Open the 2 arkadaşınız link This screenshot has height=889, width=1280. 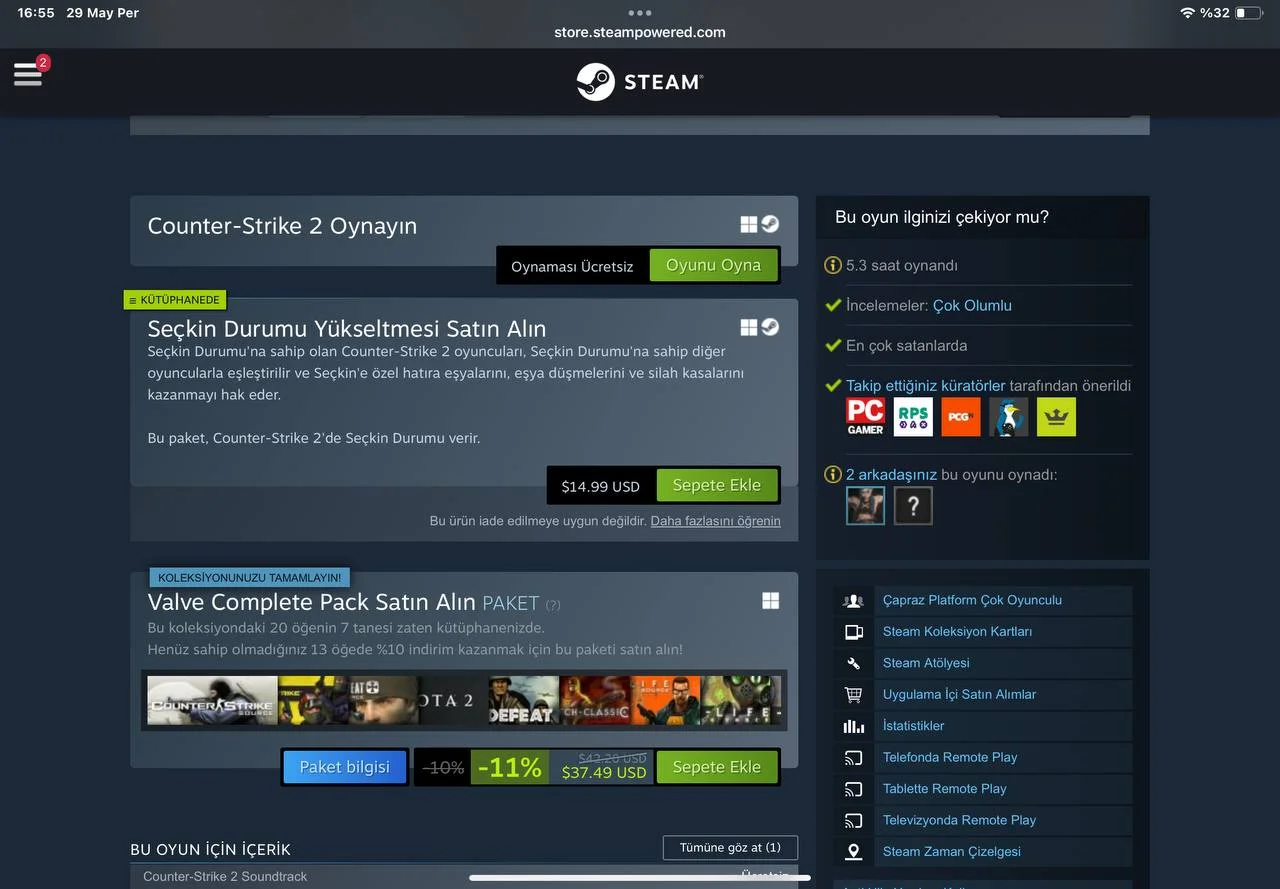[x=891, y=474]
